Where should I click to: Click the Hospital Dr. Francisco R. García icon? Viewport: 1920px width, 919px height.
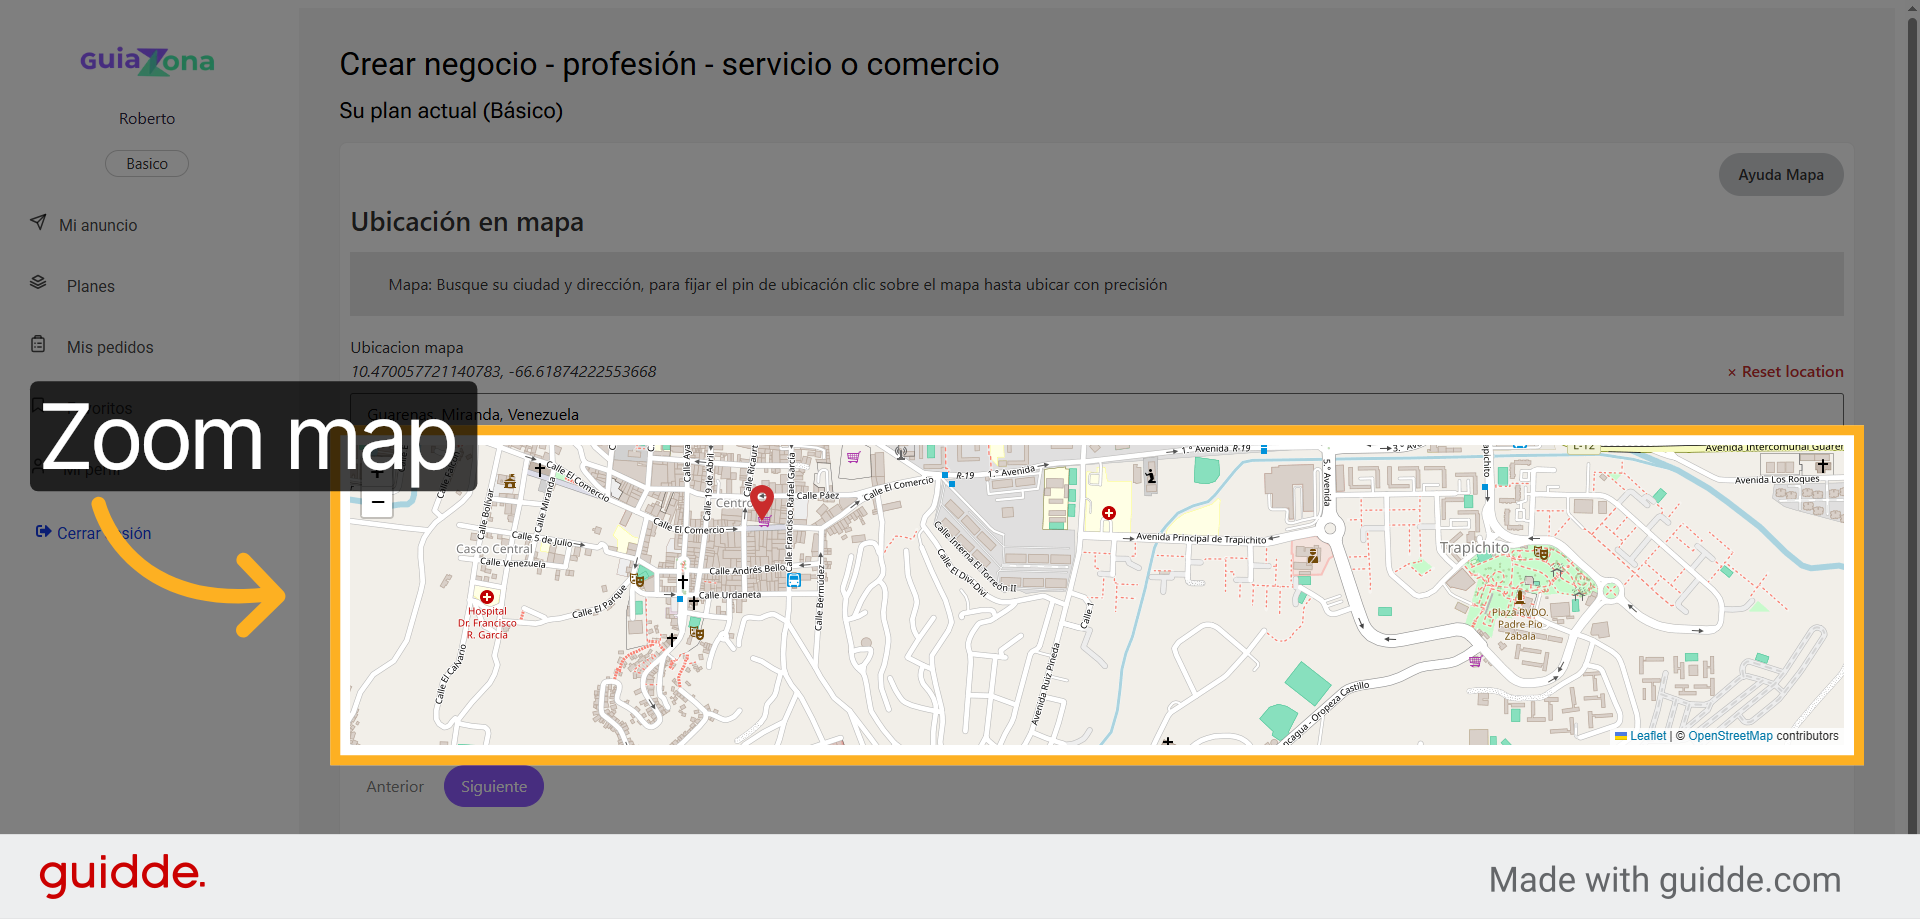(487, 597)
